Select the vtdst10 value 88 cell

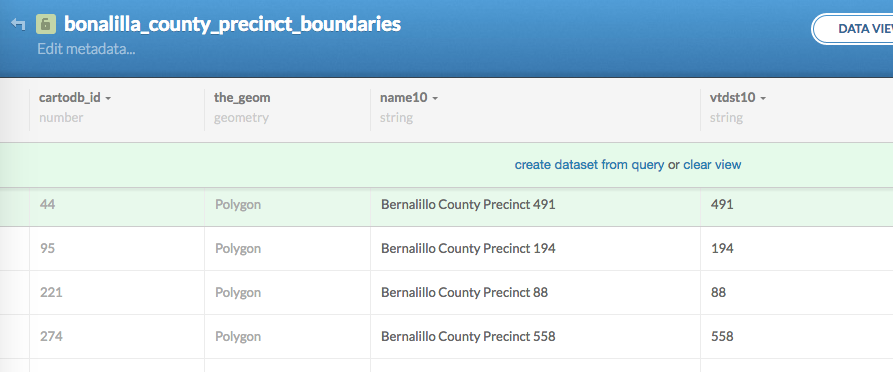click(797, 292)
